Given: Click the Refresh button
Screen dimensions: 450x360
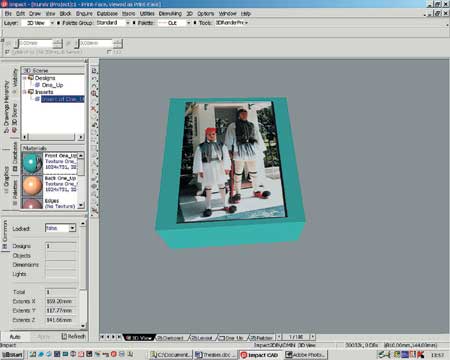Looking at the screenshot, I should 74,336.
